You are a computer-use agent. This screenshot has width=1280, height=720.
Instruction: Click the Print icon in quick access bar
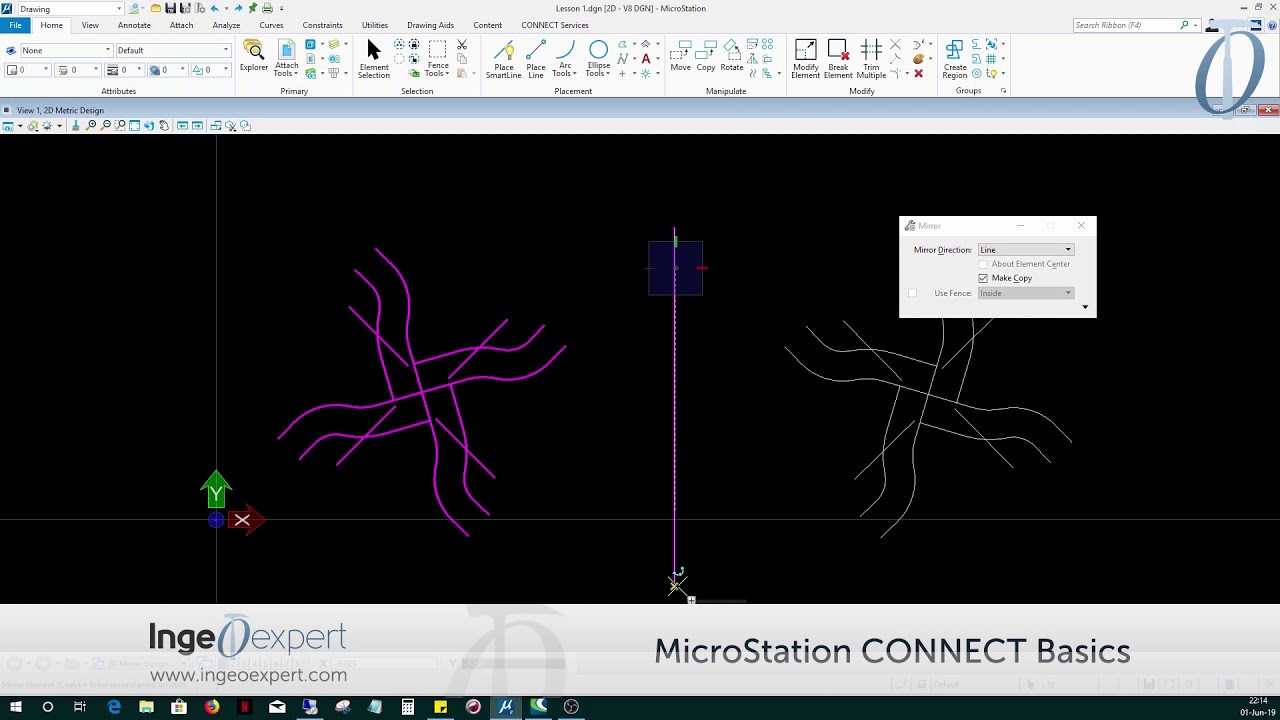tap(267, 8)
